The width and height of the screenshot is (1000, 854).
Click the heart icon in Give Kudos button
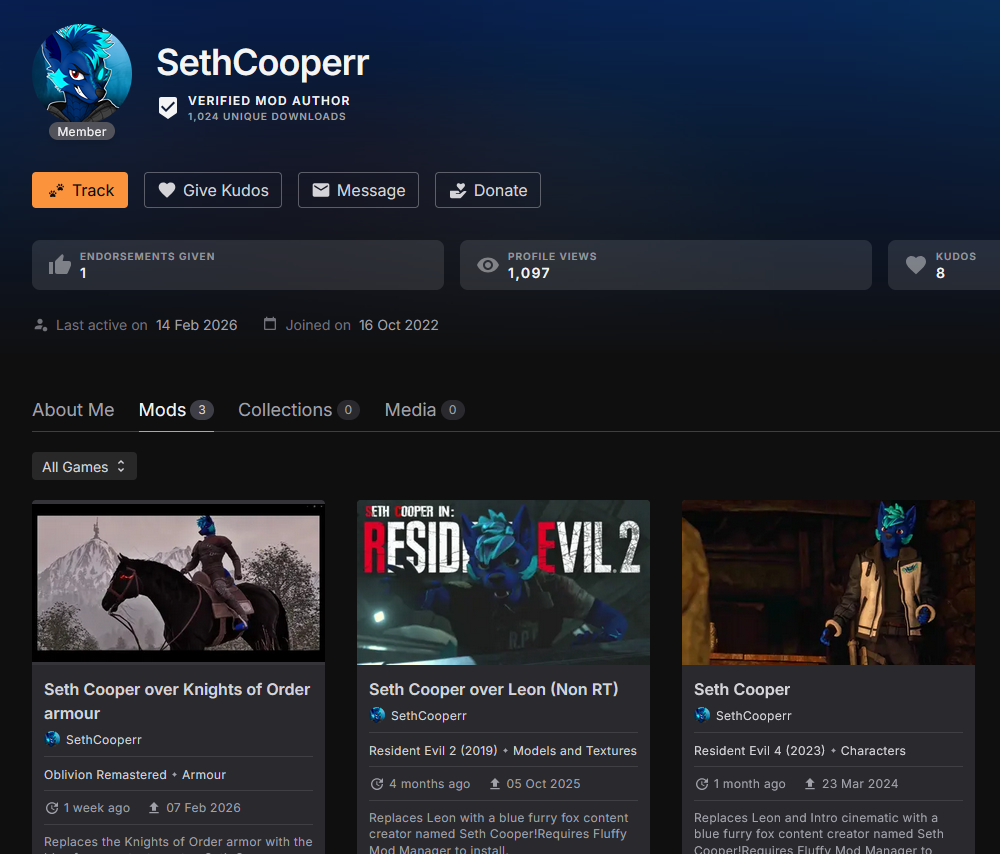pyautogui.click(x=167, y=190)
